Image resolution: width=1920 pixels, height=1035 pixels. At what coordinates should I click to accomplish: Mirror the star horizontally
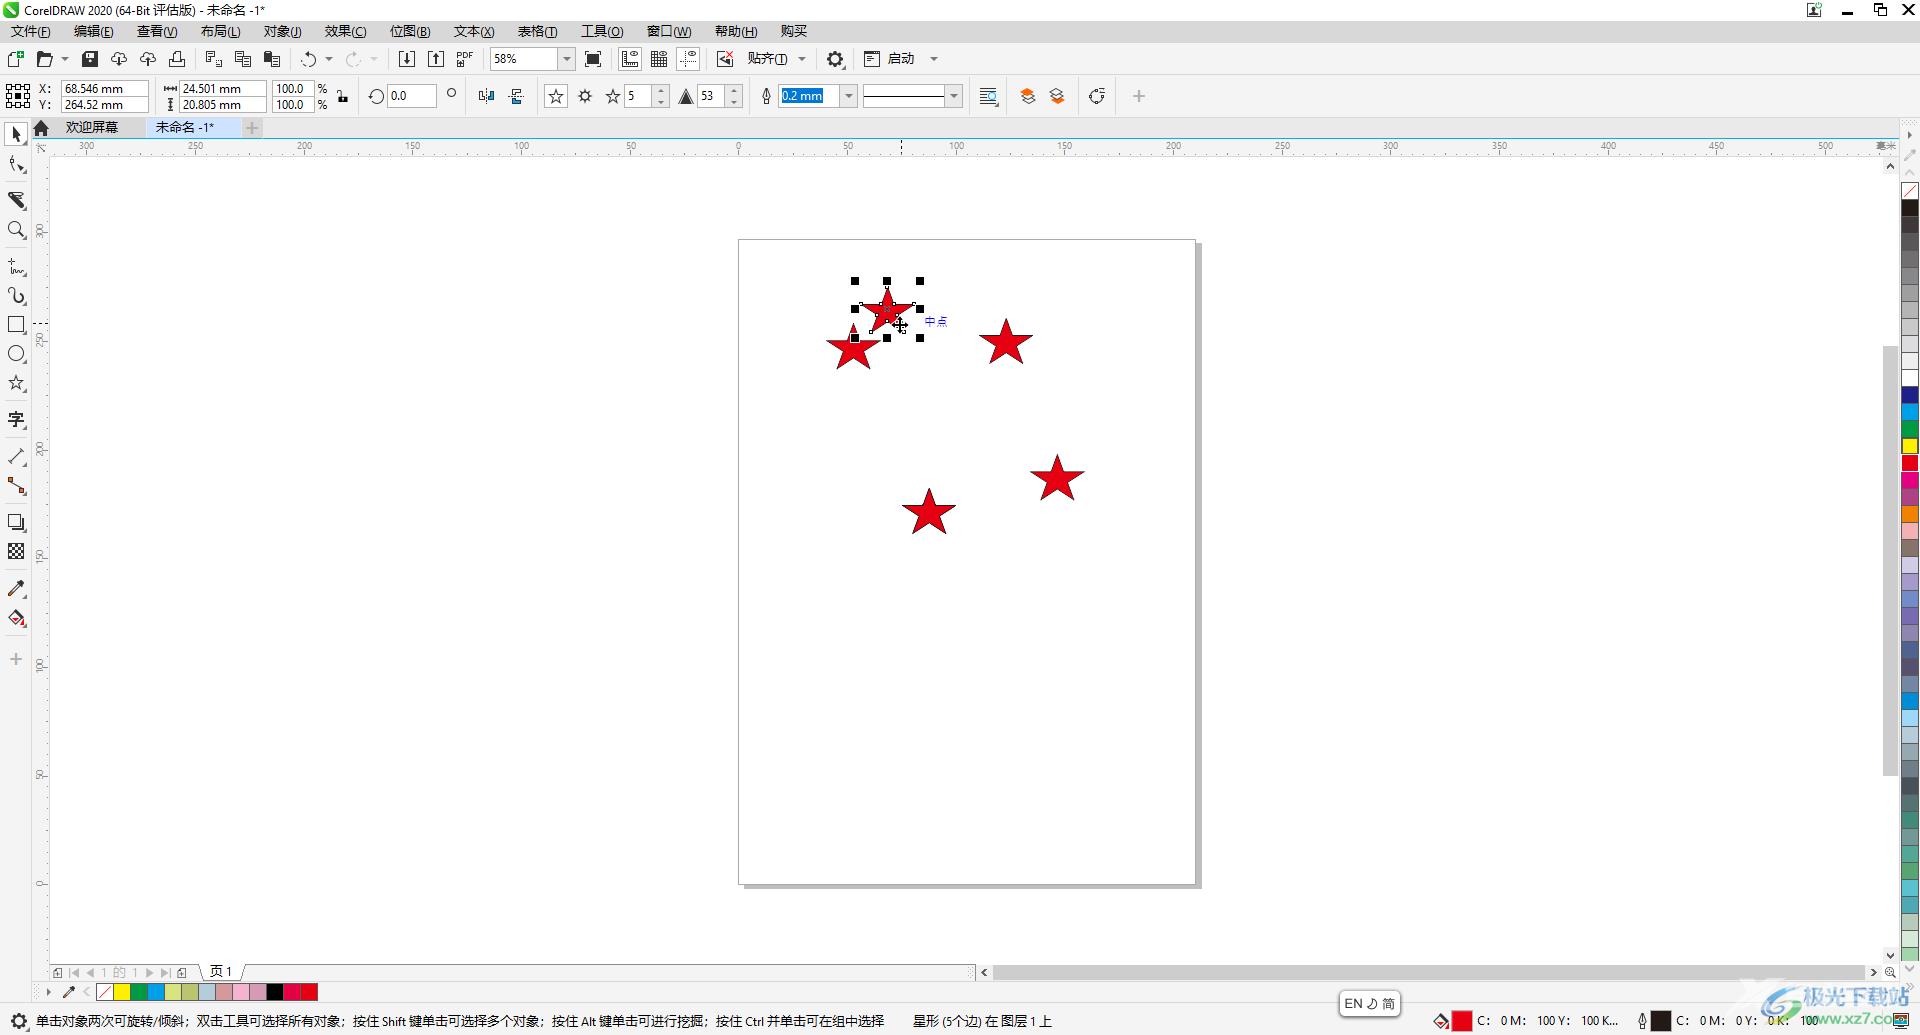point(486,96)
